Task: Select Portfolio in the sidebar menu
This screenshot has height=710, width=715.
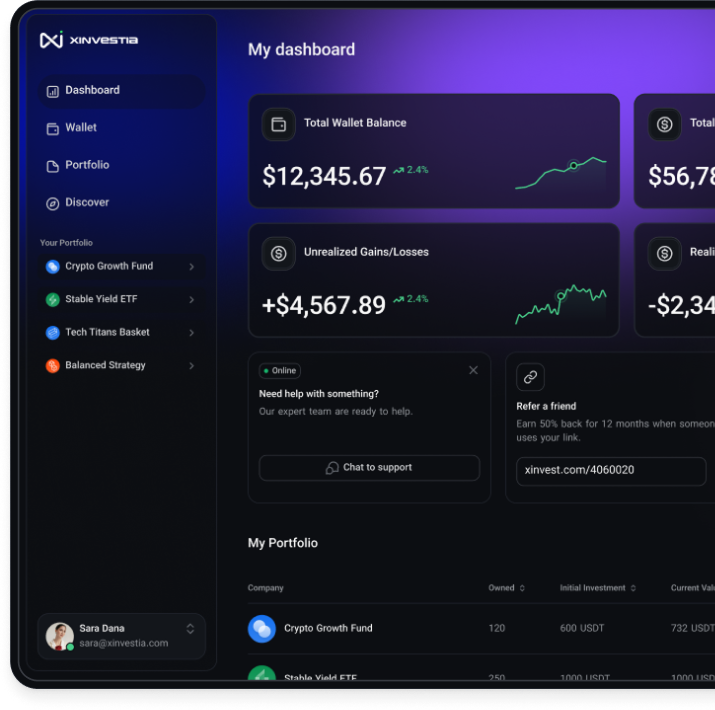Action: 87,165
